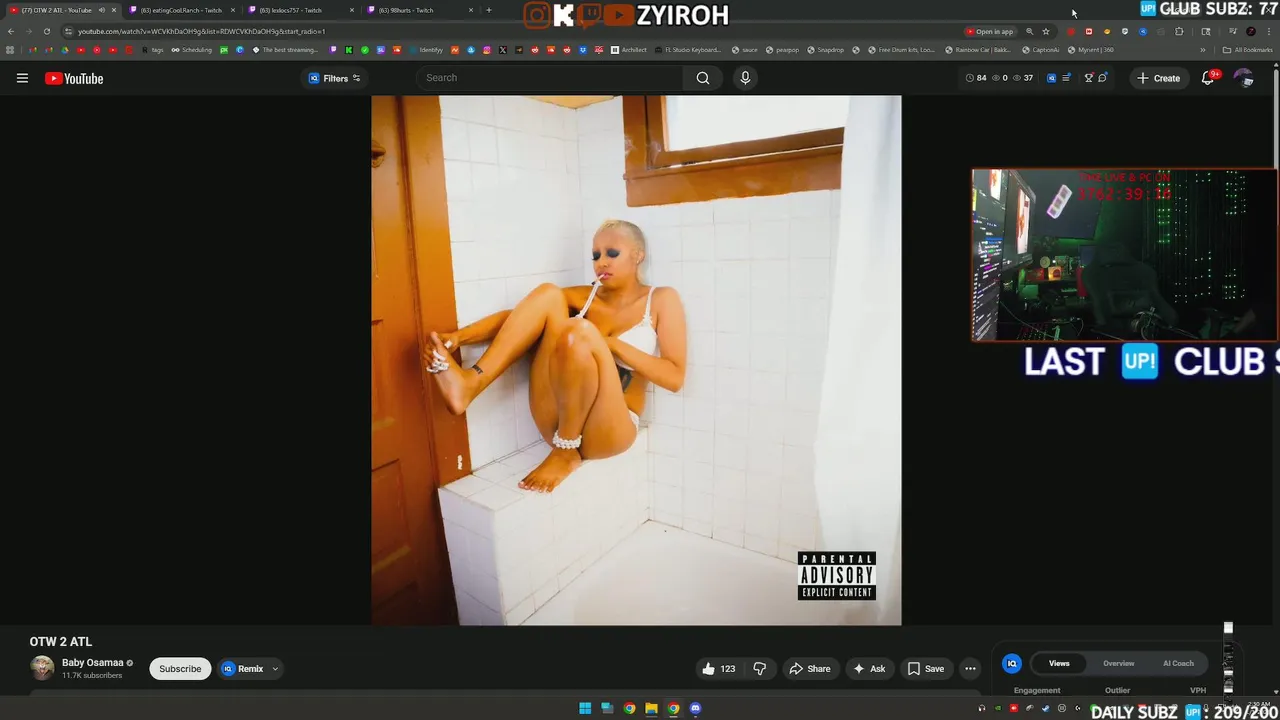
Task: Click the magnifier search button
Action: tap(703, 78)
